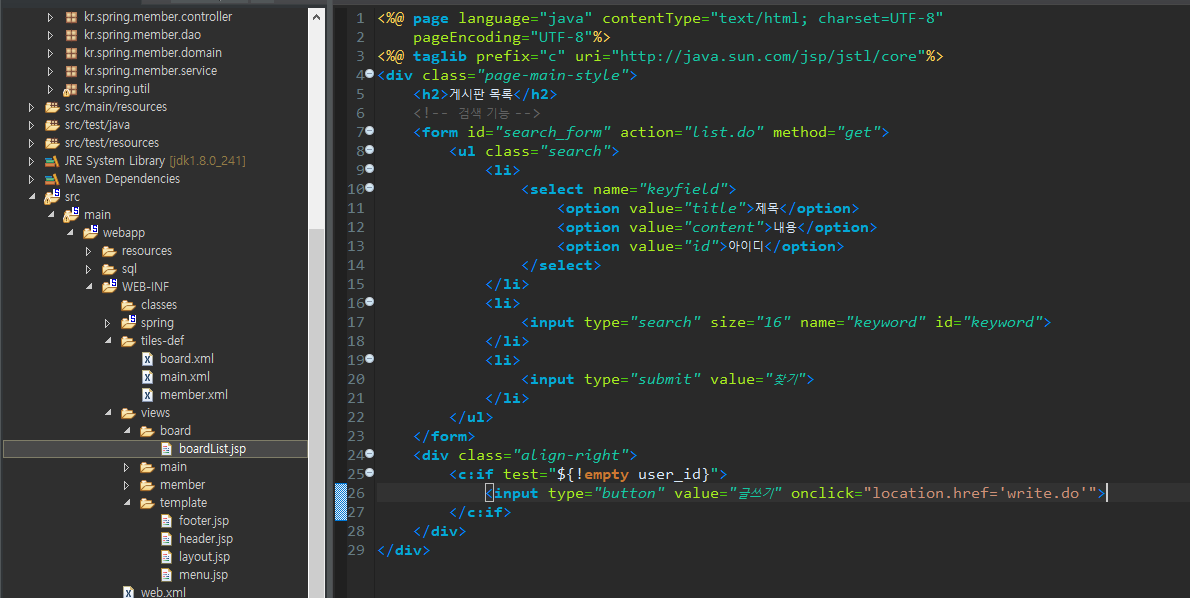Click the src/test/resources folder icon

point(52,143)
